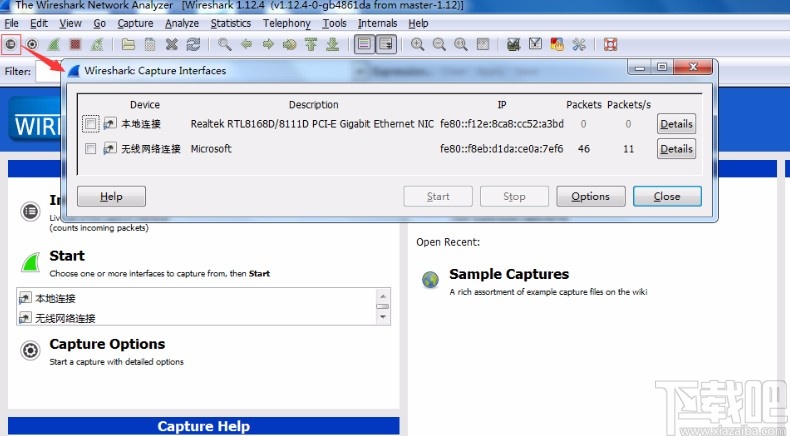The height and width of the screenshot is (436, 790).
Task: Click the Start link on welcome page
Action: 67,256
